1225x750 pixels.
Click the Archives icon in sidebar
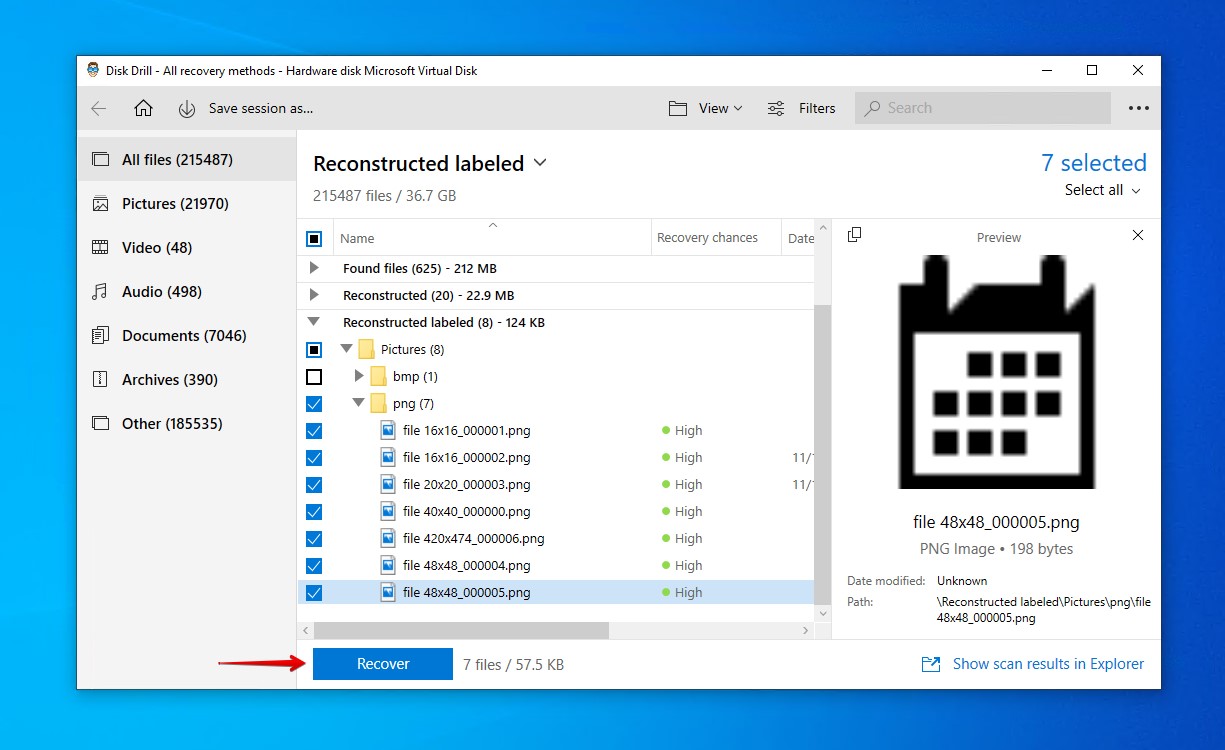tap(100, 380)
